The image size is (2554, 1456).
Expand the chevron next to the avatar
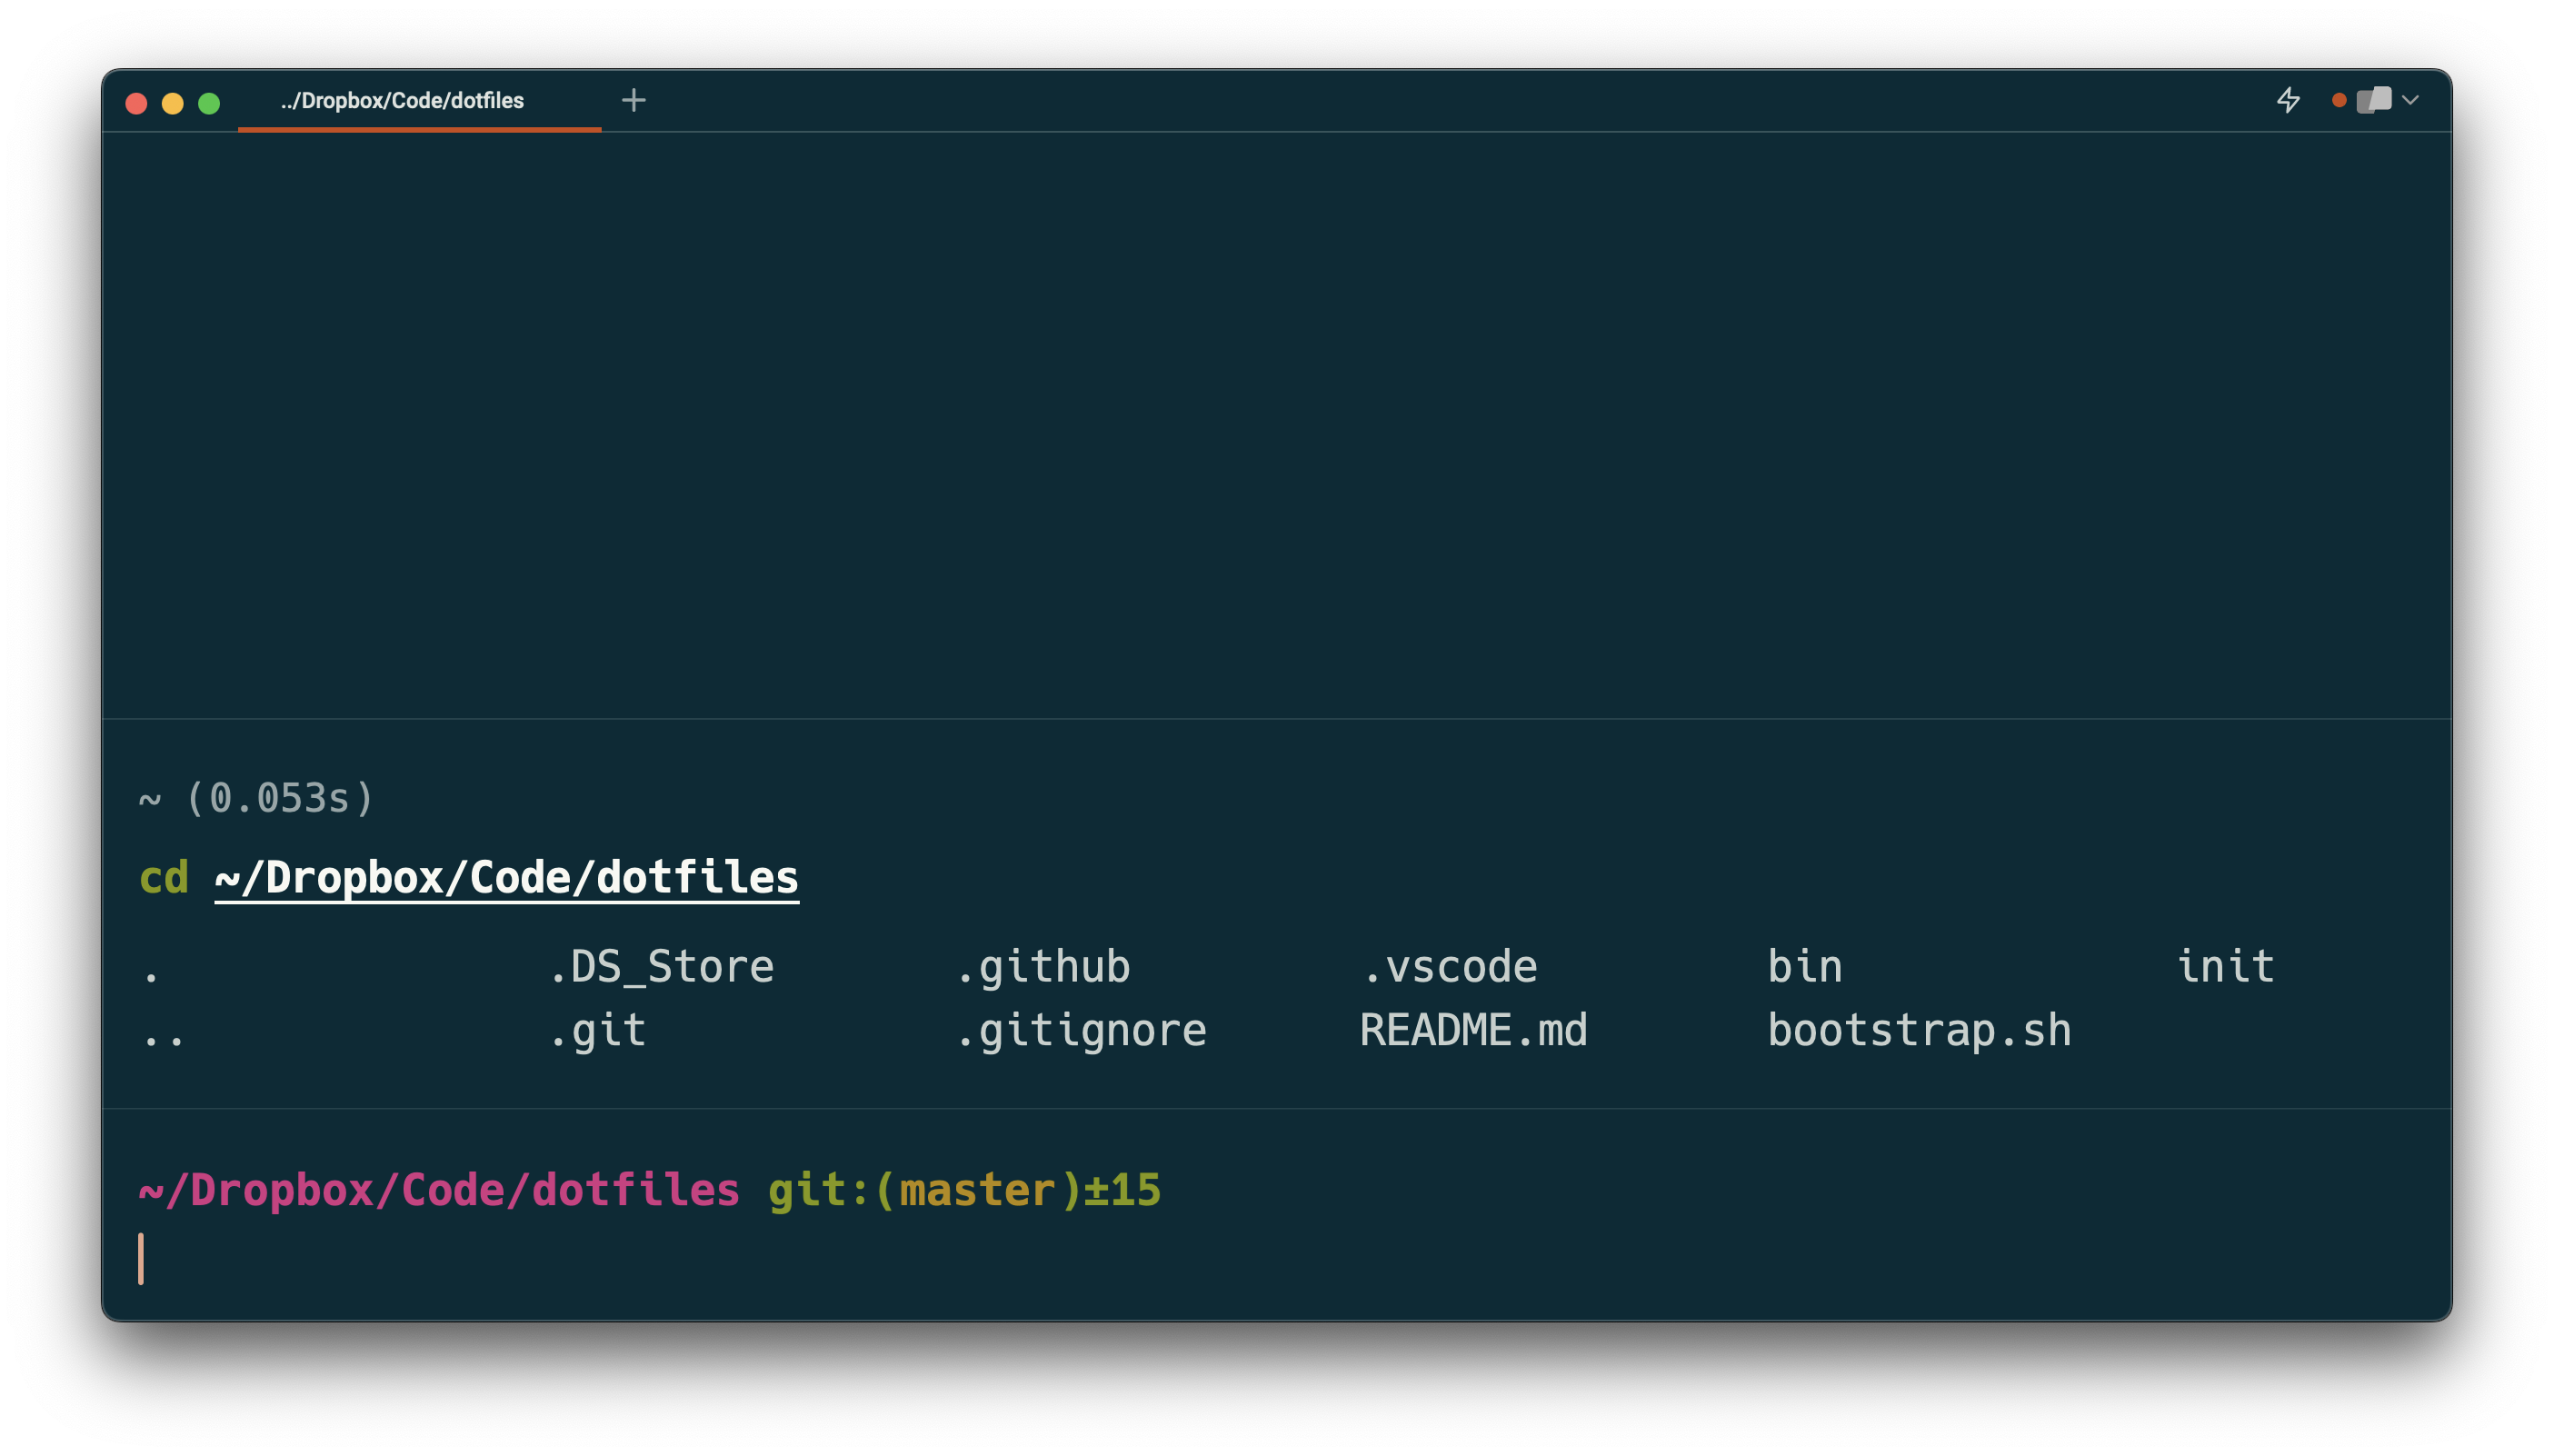coord(2411,100)
